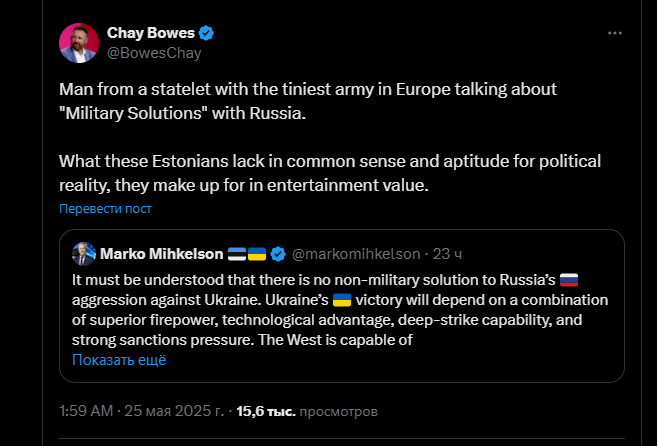Open the Chay Bowes display name link
658x448 pixels.
151,33
